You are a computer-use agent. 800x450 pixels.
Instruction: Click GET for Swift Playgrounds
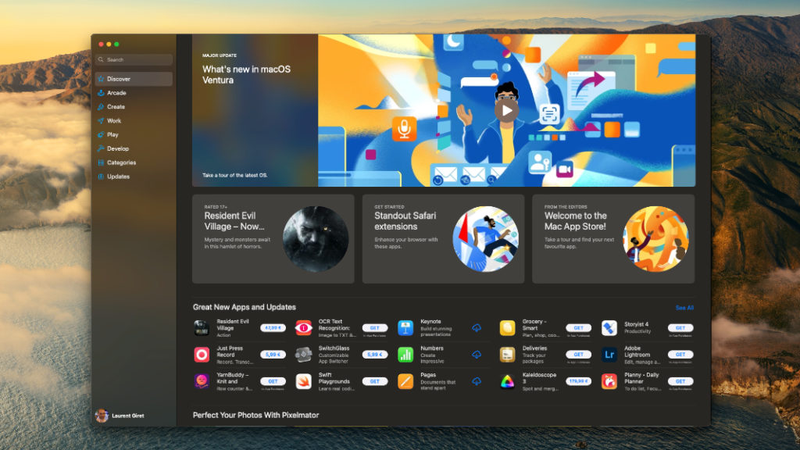[375, 381]
